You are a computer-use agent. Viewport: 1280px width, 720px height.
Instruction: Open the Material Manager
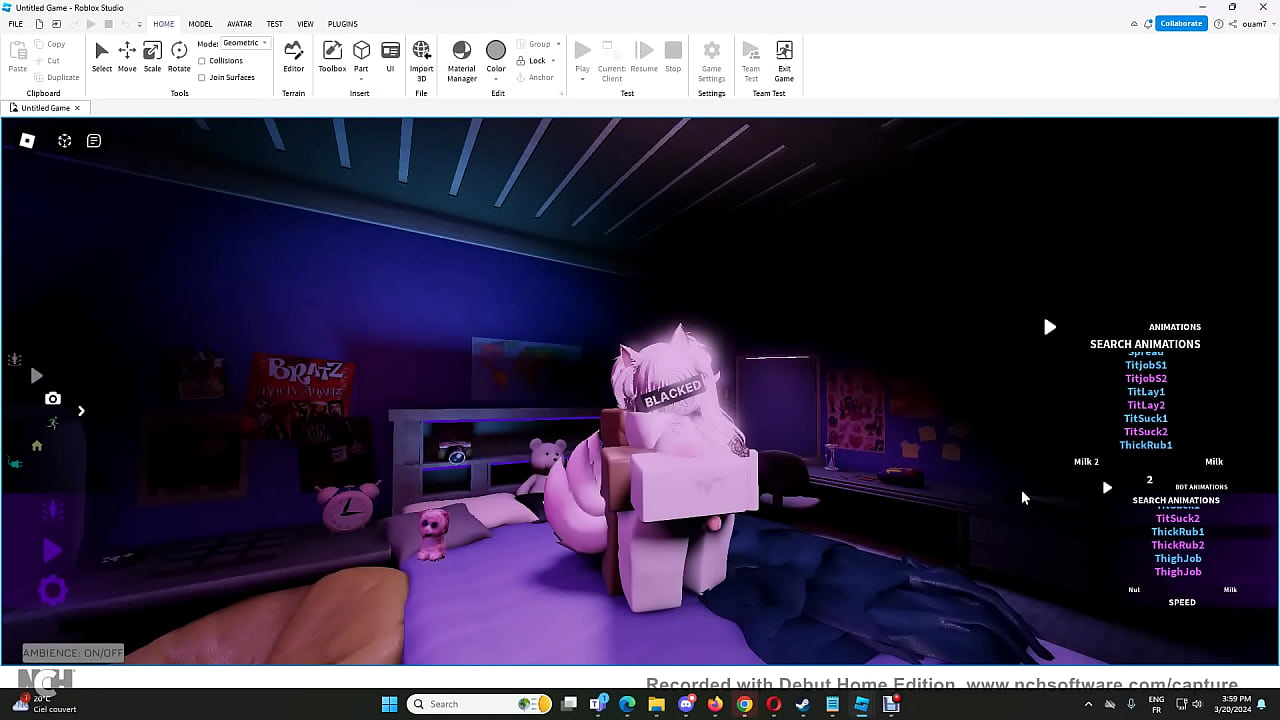point(462,61)
